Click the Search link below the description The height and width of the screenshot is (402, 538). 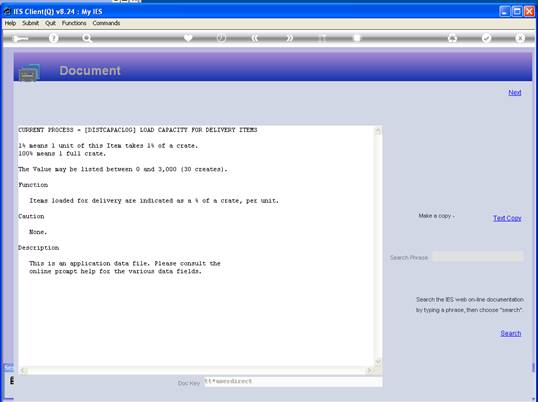511,333
